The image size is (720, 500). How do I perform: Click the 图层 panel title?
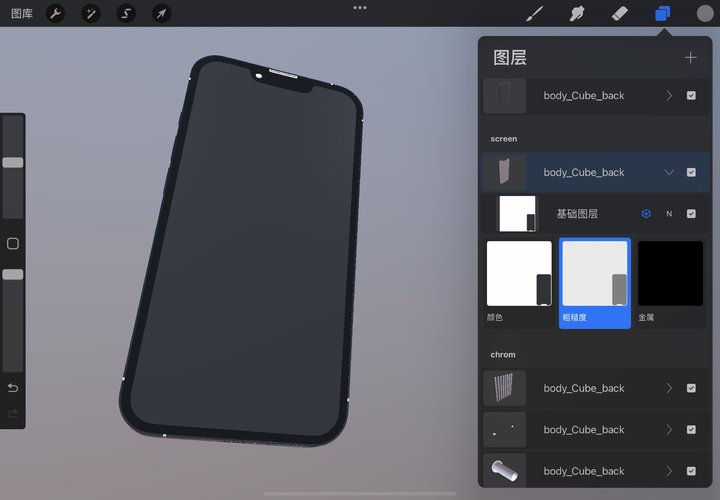[x=510, y=58]
